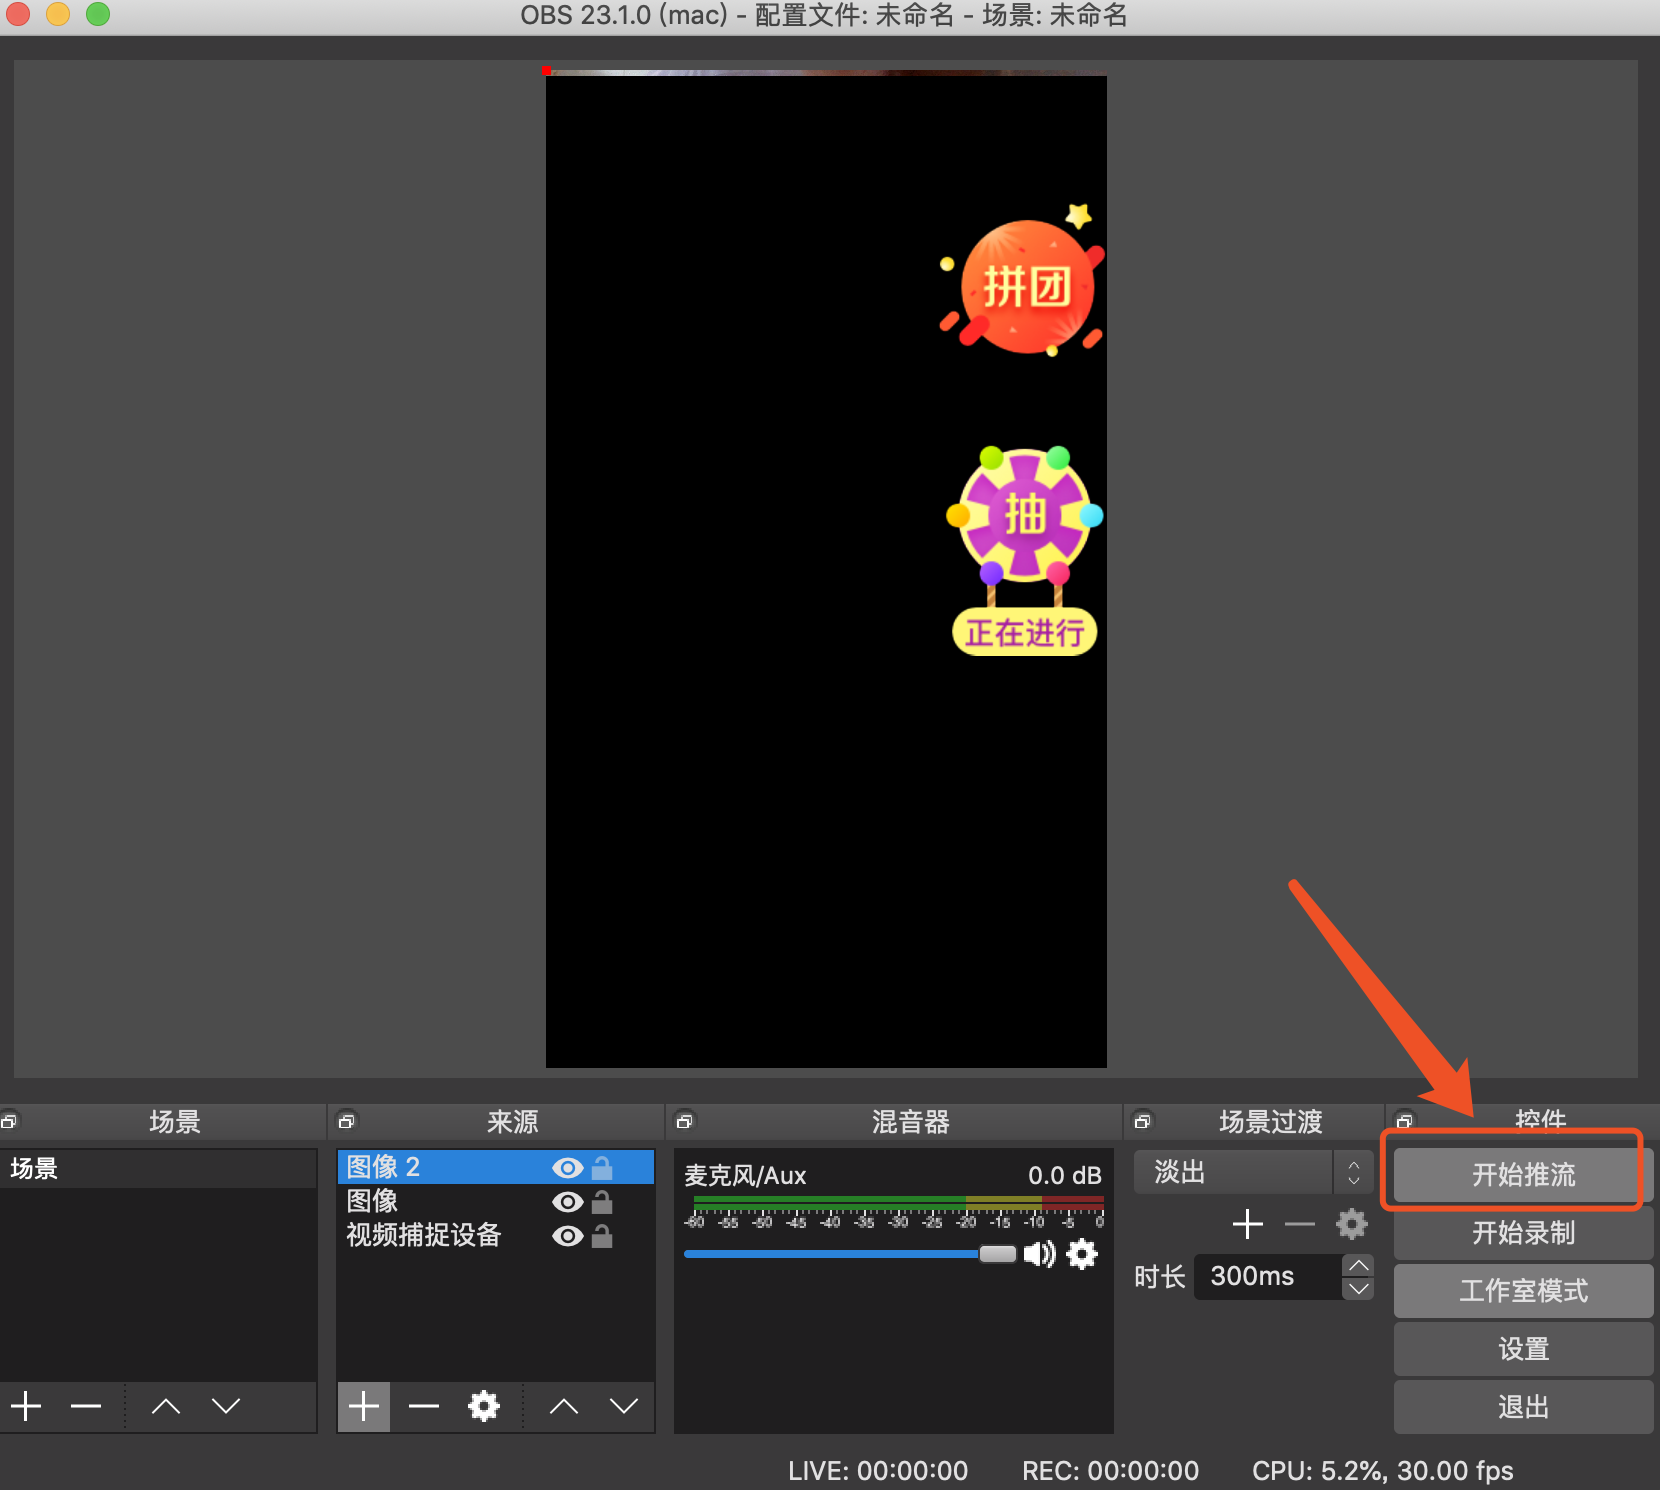
Task: Pop out the 场景过渡 dock panel
Action: click(1143, 1121)
